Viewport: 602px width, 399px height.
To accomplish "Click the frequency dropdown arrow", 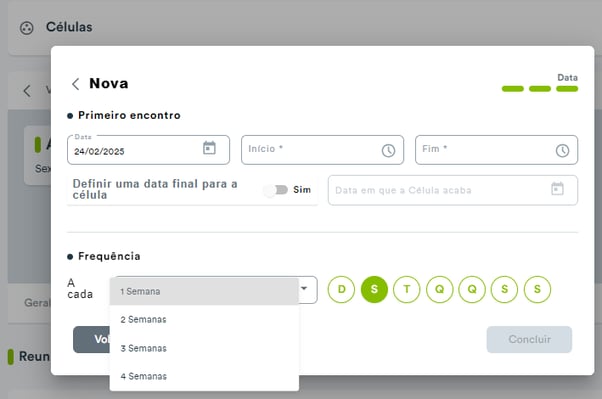I will 304,288.
